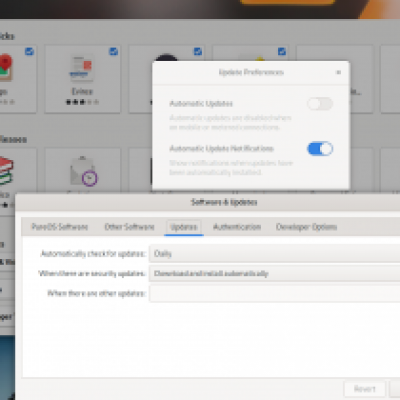This screenshot has width=400, height=400.
Task: Open the Evince app tile icon
Action: tap(82, 68)
